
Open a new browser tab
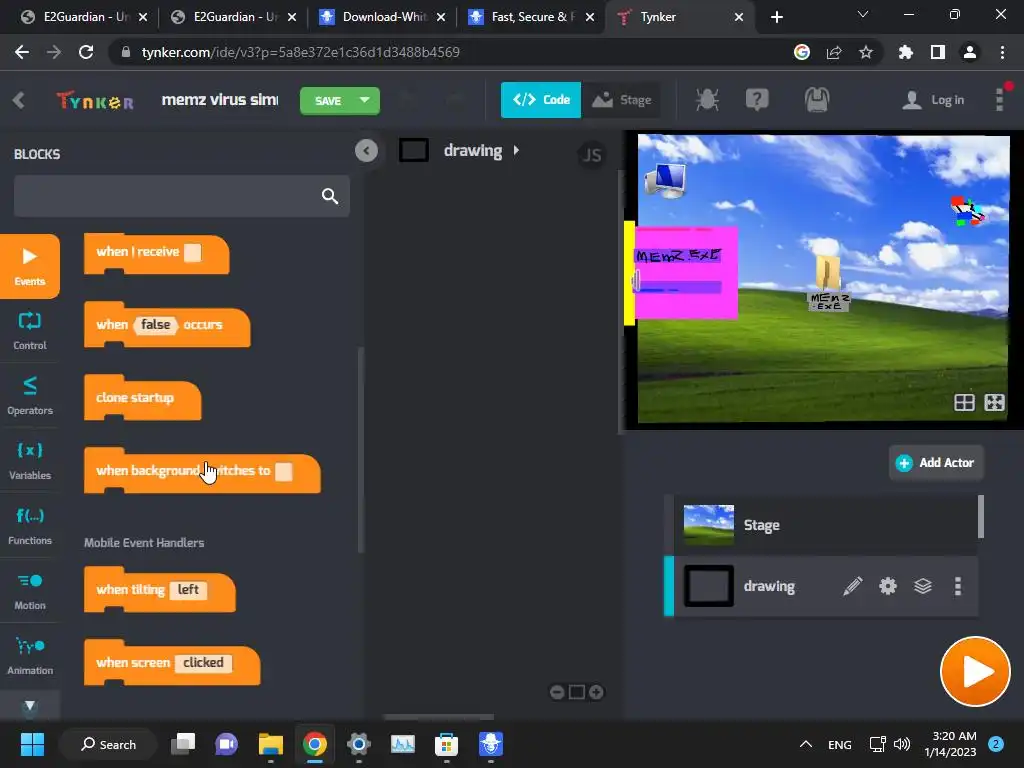[x=776, y=17]
